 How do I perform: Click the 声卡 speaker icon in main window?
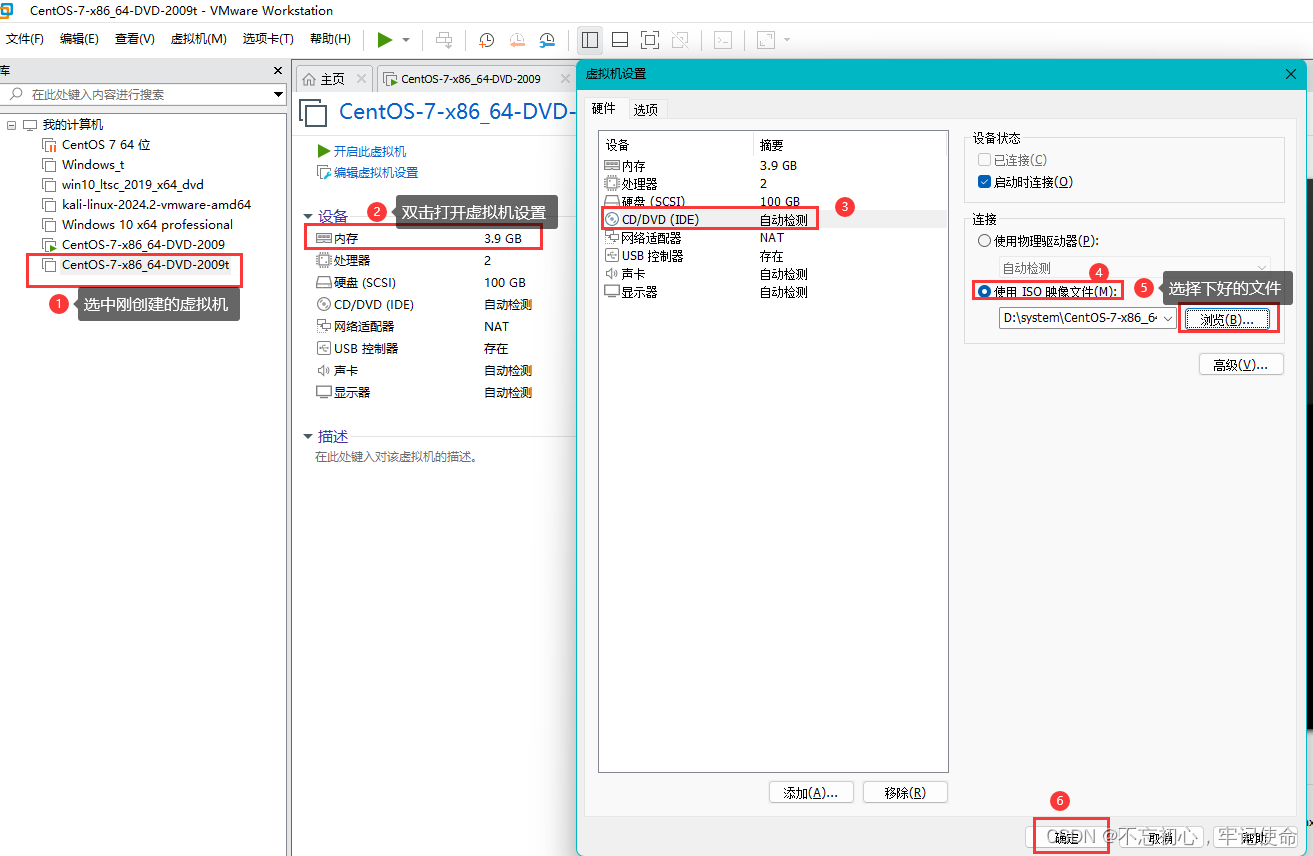[323, 370]
